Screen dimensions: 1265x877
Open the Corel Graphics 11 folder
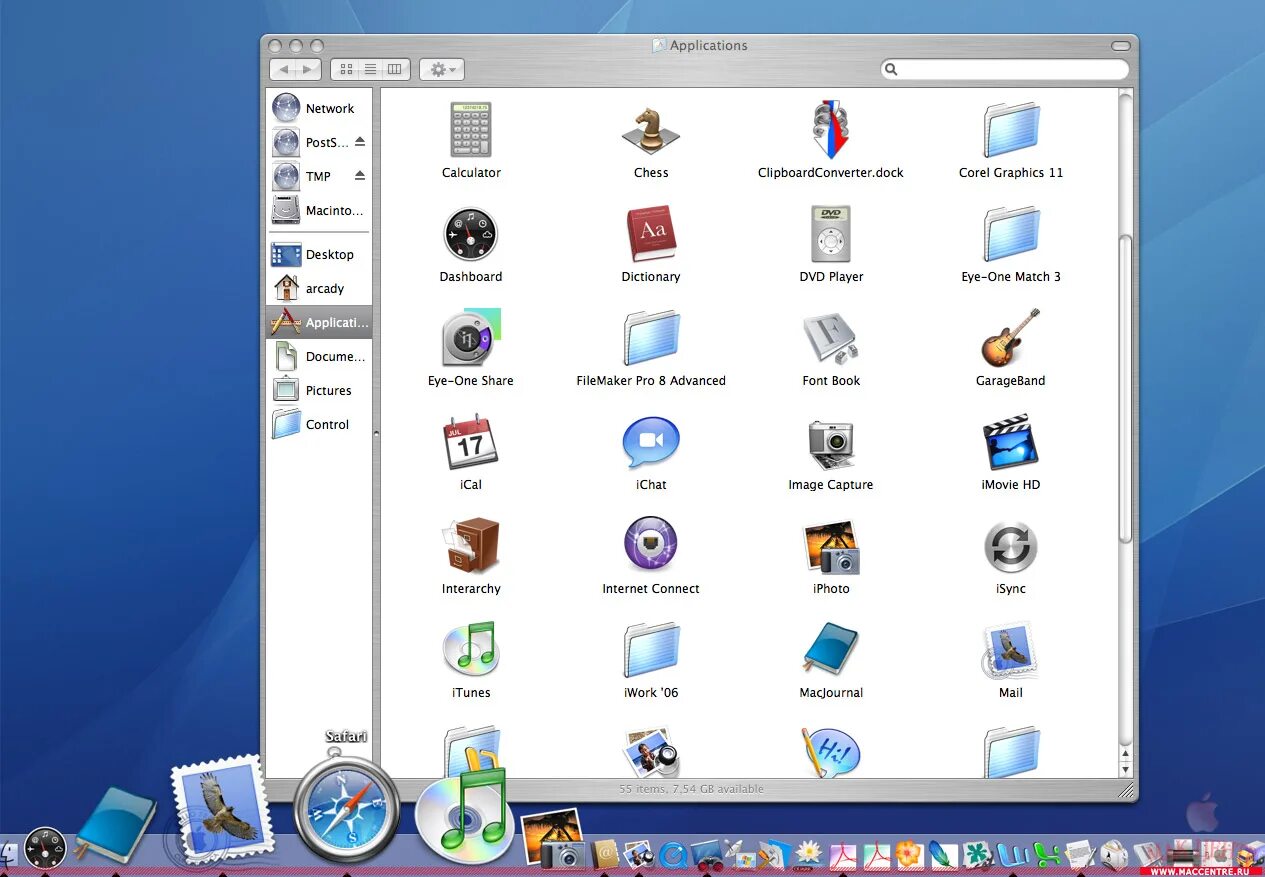click(x=1011, y=130)
